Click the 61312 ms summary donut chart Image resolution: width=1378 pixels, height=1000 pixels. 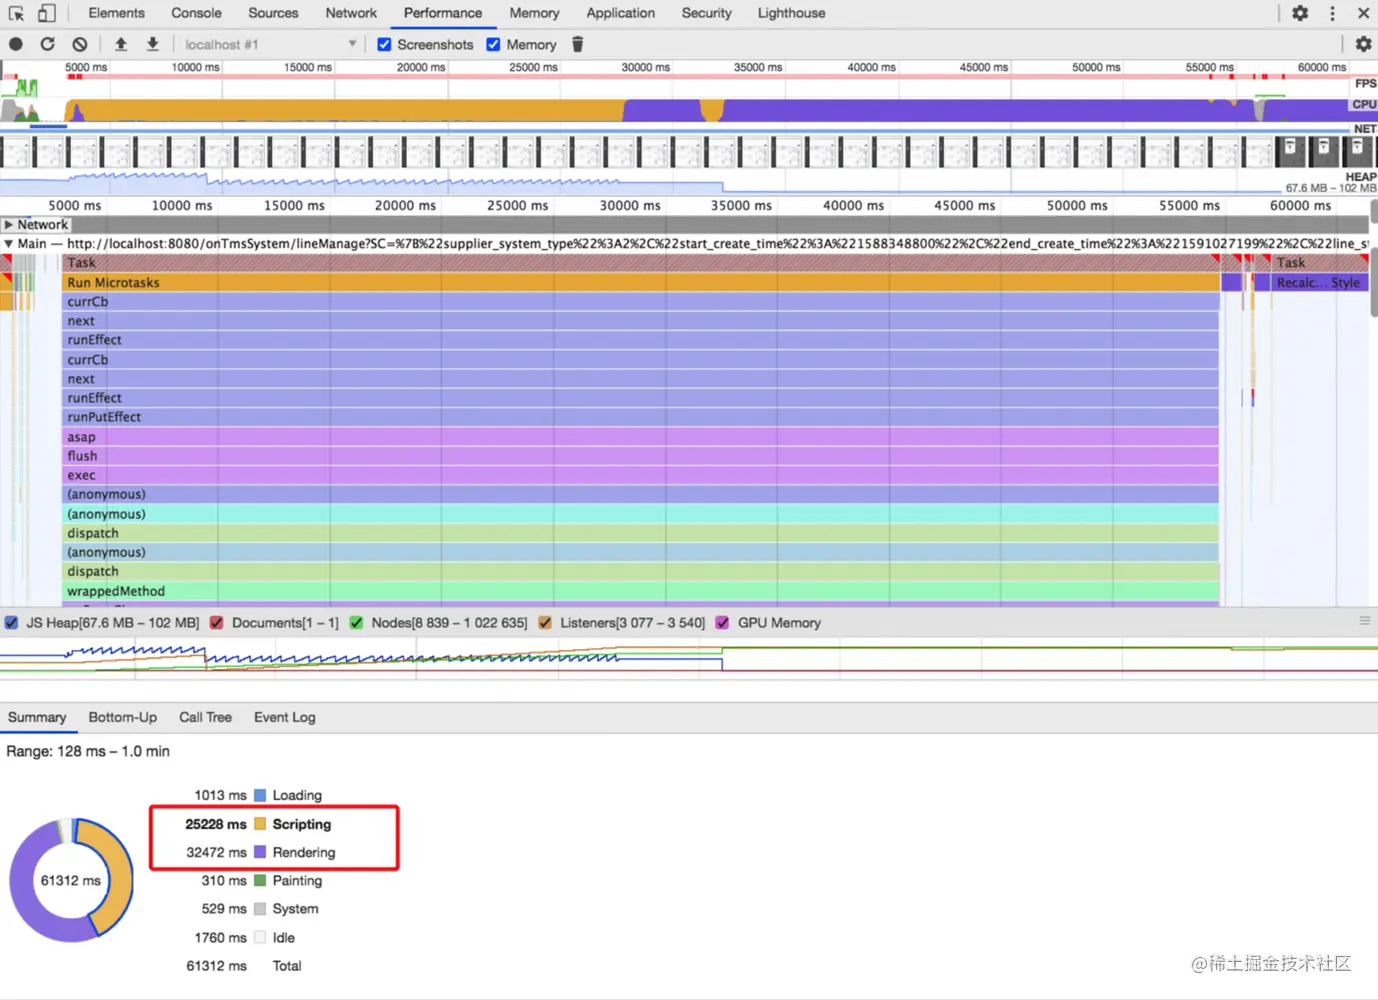coord(71,880)
